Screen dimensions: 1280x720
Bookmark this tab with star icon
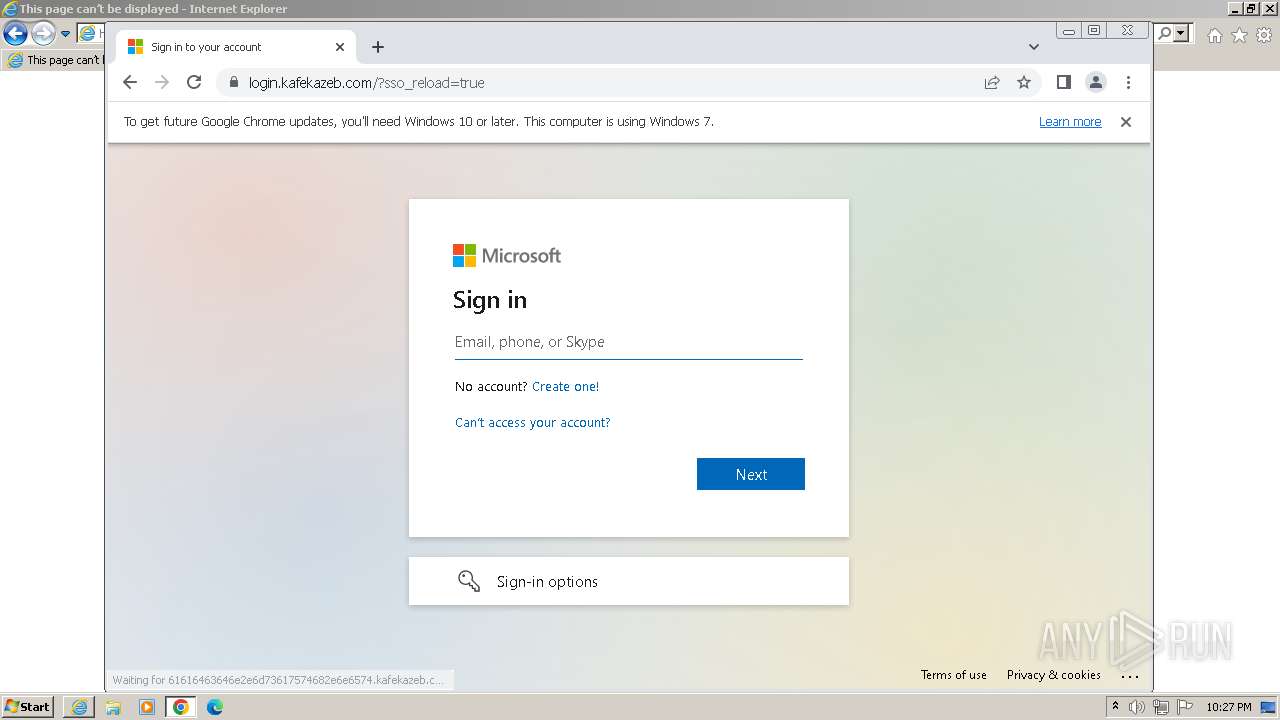(x=1024, y=83)
